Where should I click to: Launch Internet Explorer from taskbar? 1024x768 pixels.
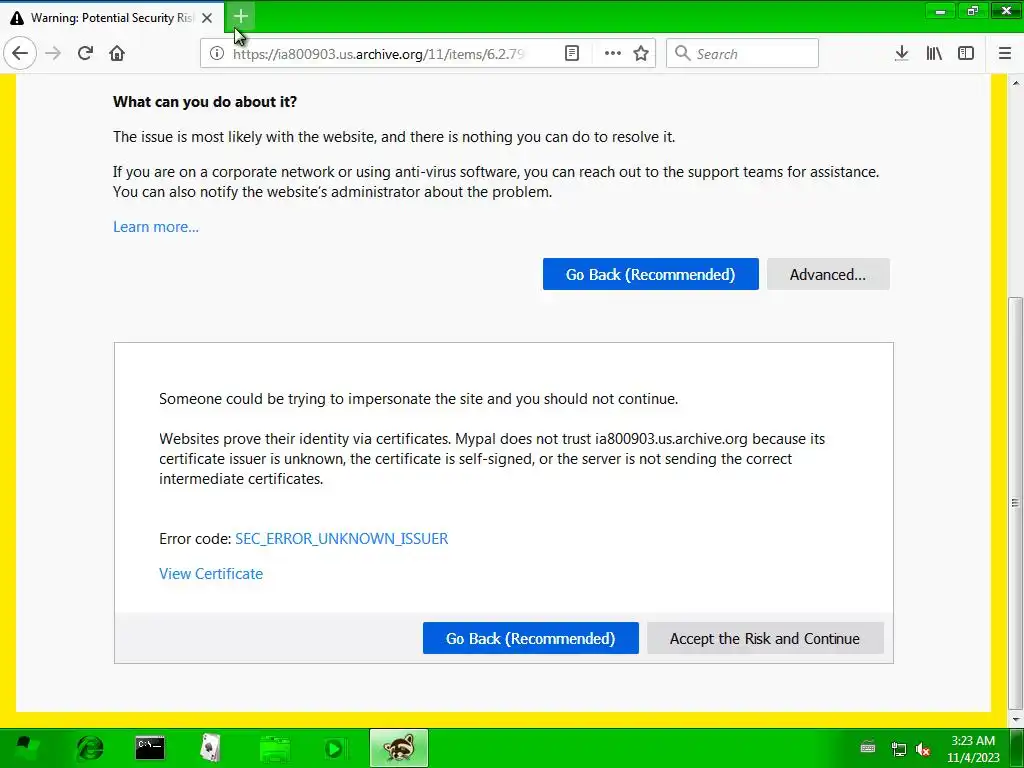[90, 748]
